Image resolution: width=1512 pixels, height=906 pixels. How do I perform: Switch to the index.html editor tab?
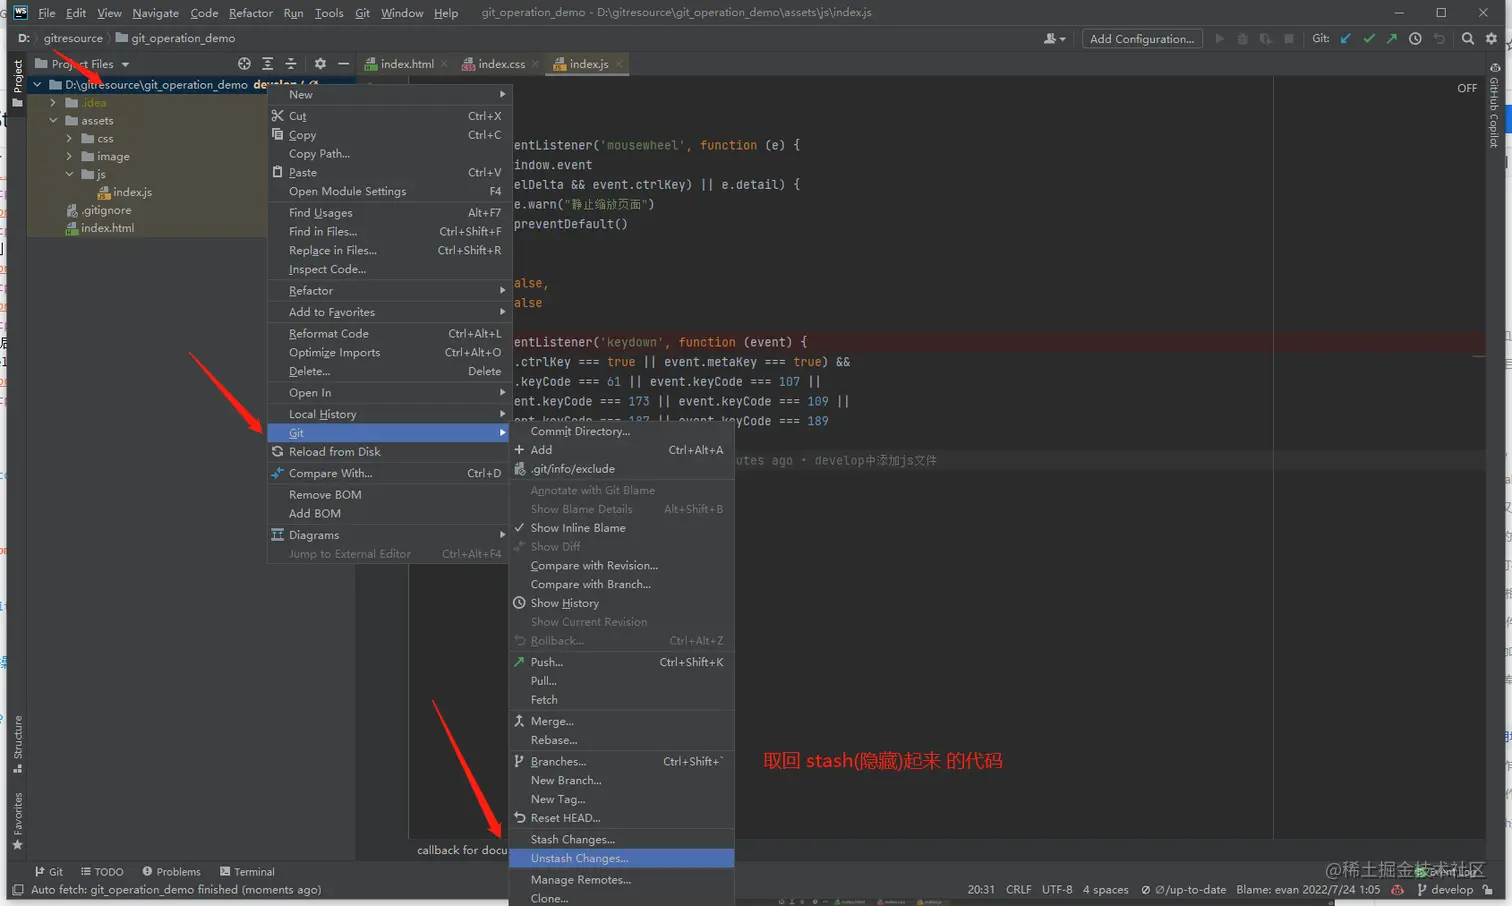[x=406, y=64]
